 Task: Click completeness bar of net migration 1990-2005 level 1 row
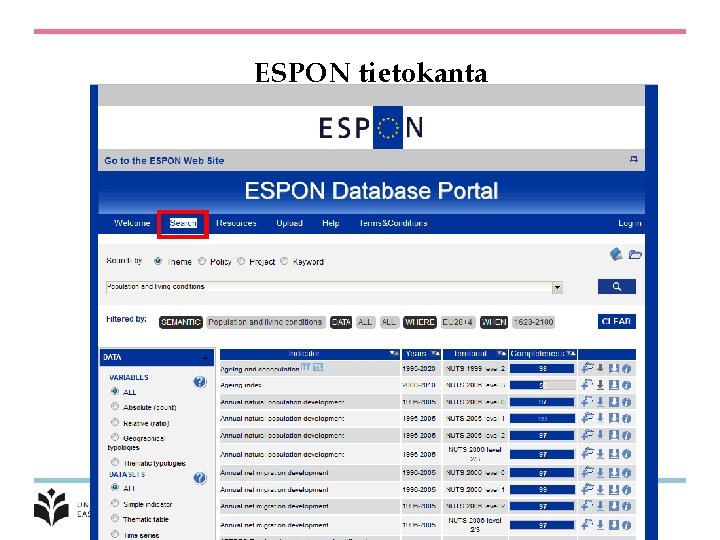(x=542, y=490)
